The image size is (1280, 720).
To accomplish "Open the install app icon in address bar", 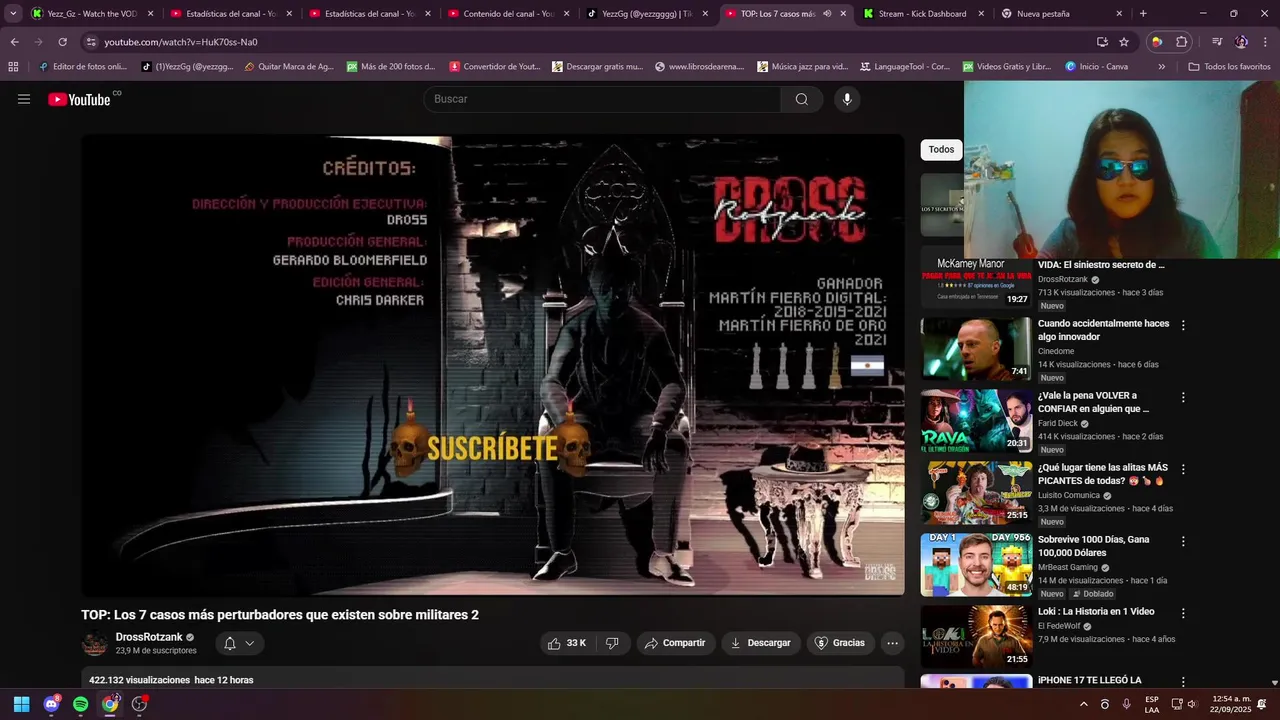I will (1102, 42).
